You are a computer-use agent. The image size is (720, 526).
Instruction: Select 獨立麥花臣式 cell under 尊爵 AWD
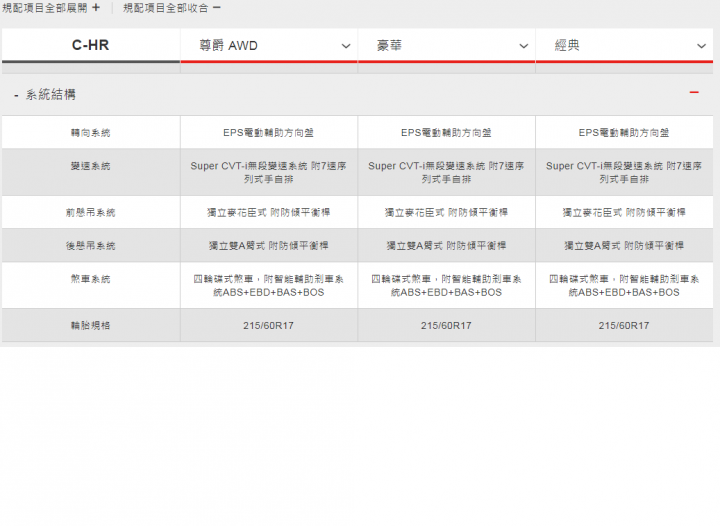[x=269, y=212]
